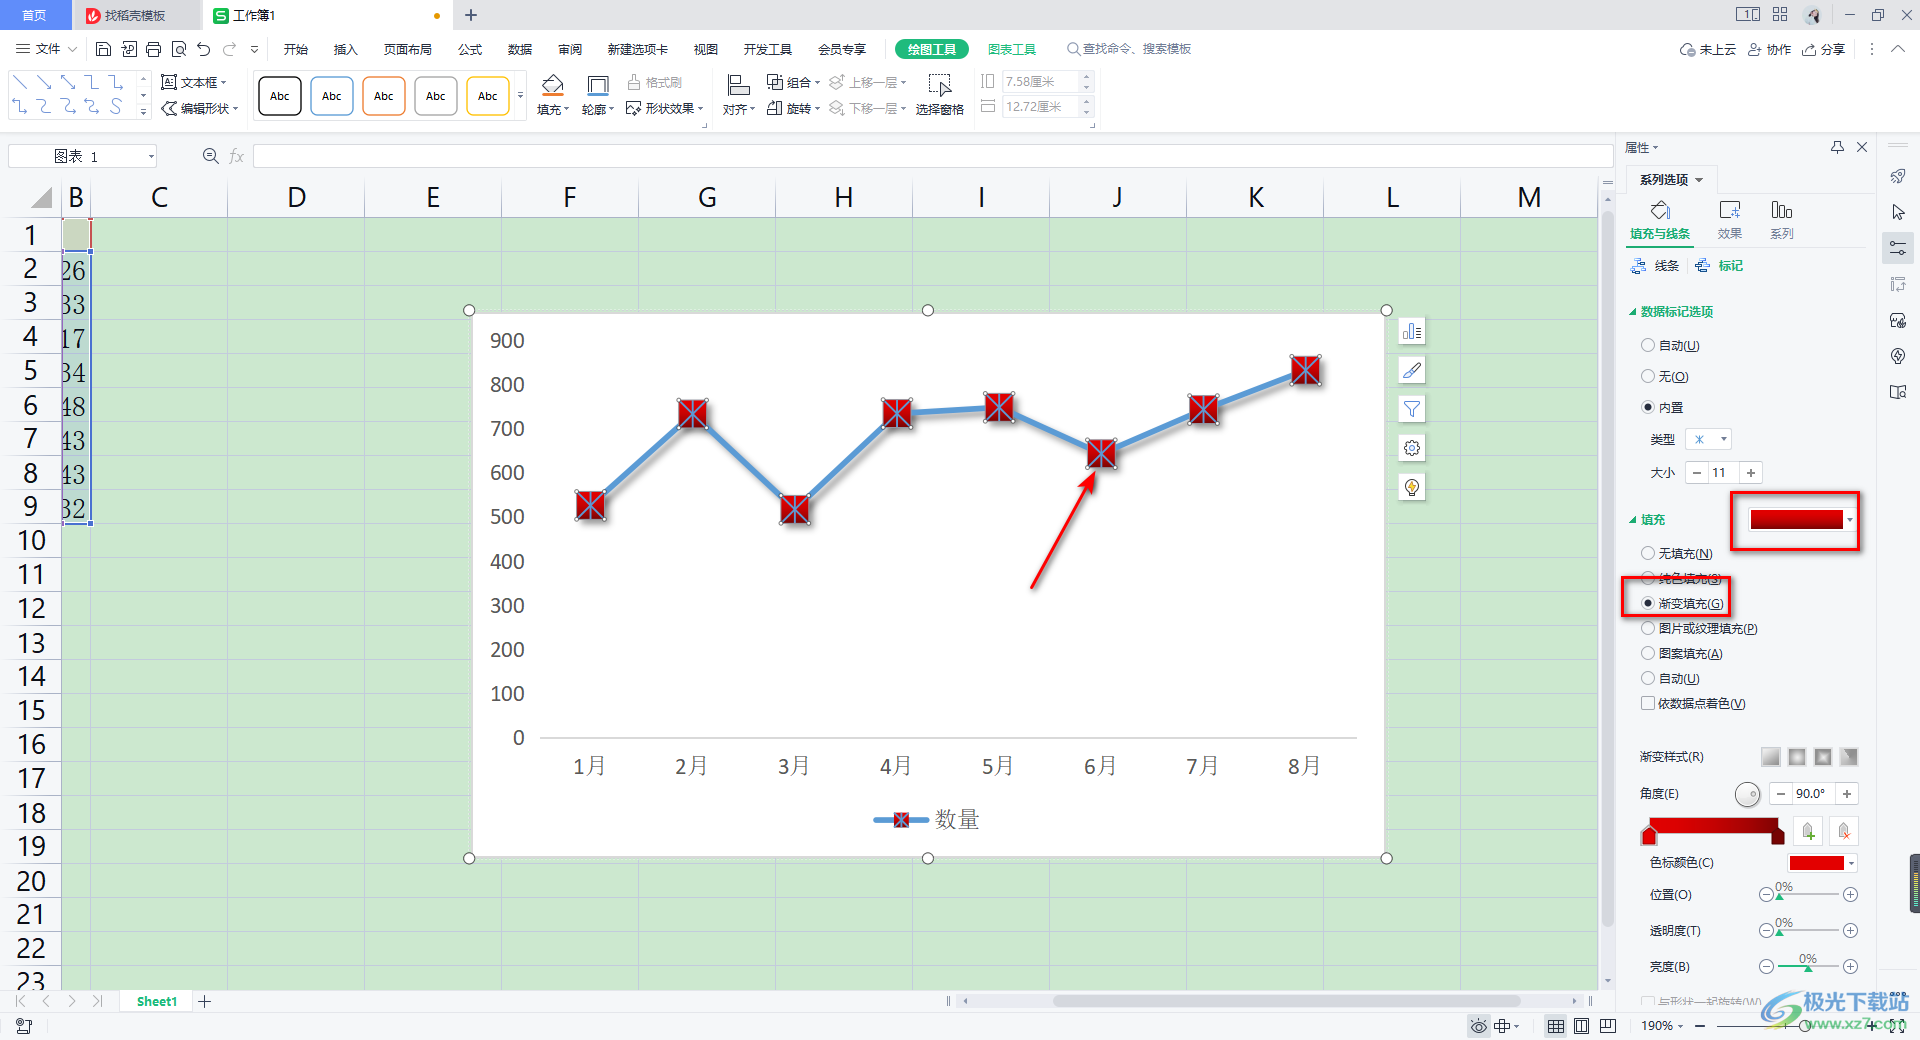Click the zoom magnifier icon in formula bar
1920x1040 pixels.
tap(210, 156)
